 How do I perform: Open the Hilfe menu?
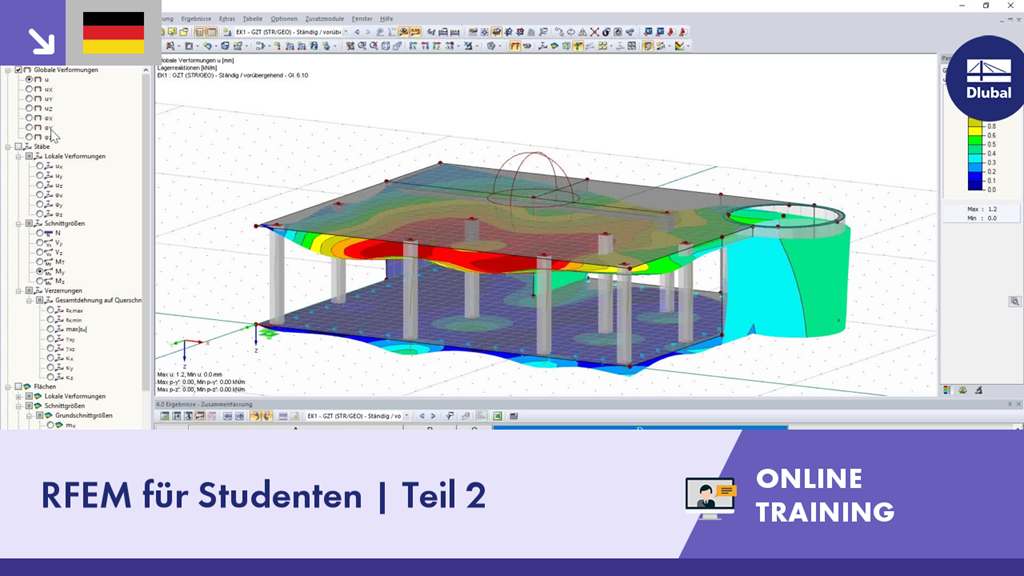pos(387,19)
